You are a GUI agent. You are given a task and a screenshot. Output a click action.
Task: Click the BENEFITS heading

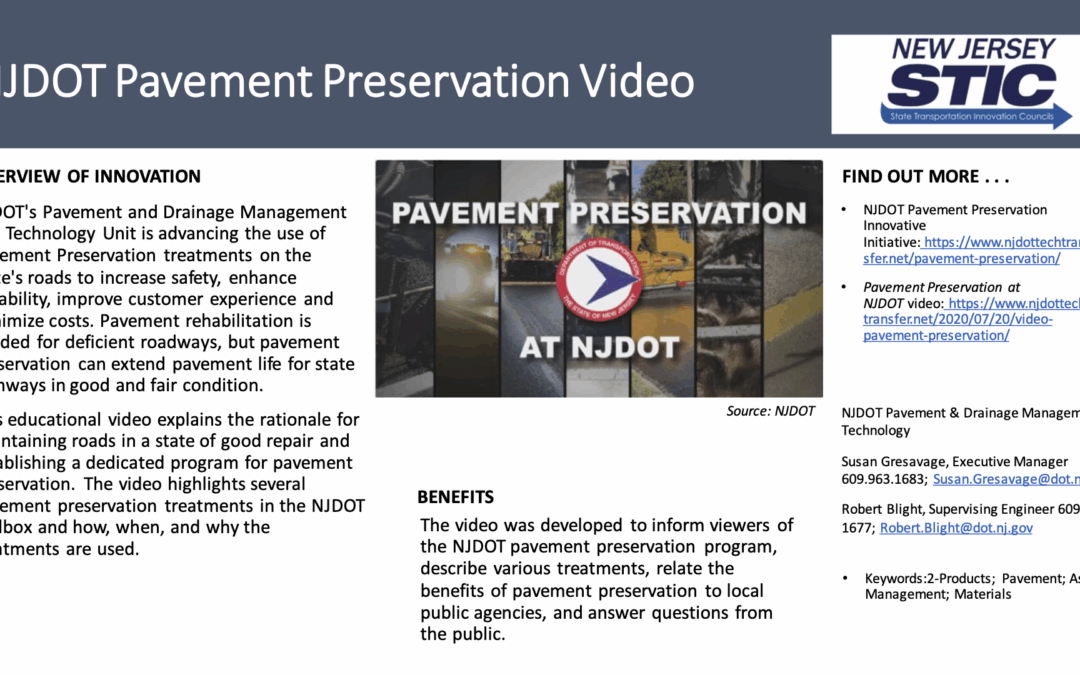tap(455, 497)
